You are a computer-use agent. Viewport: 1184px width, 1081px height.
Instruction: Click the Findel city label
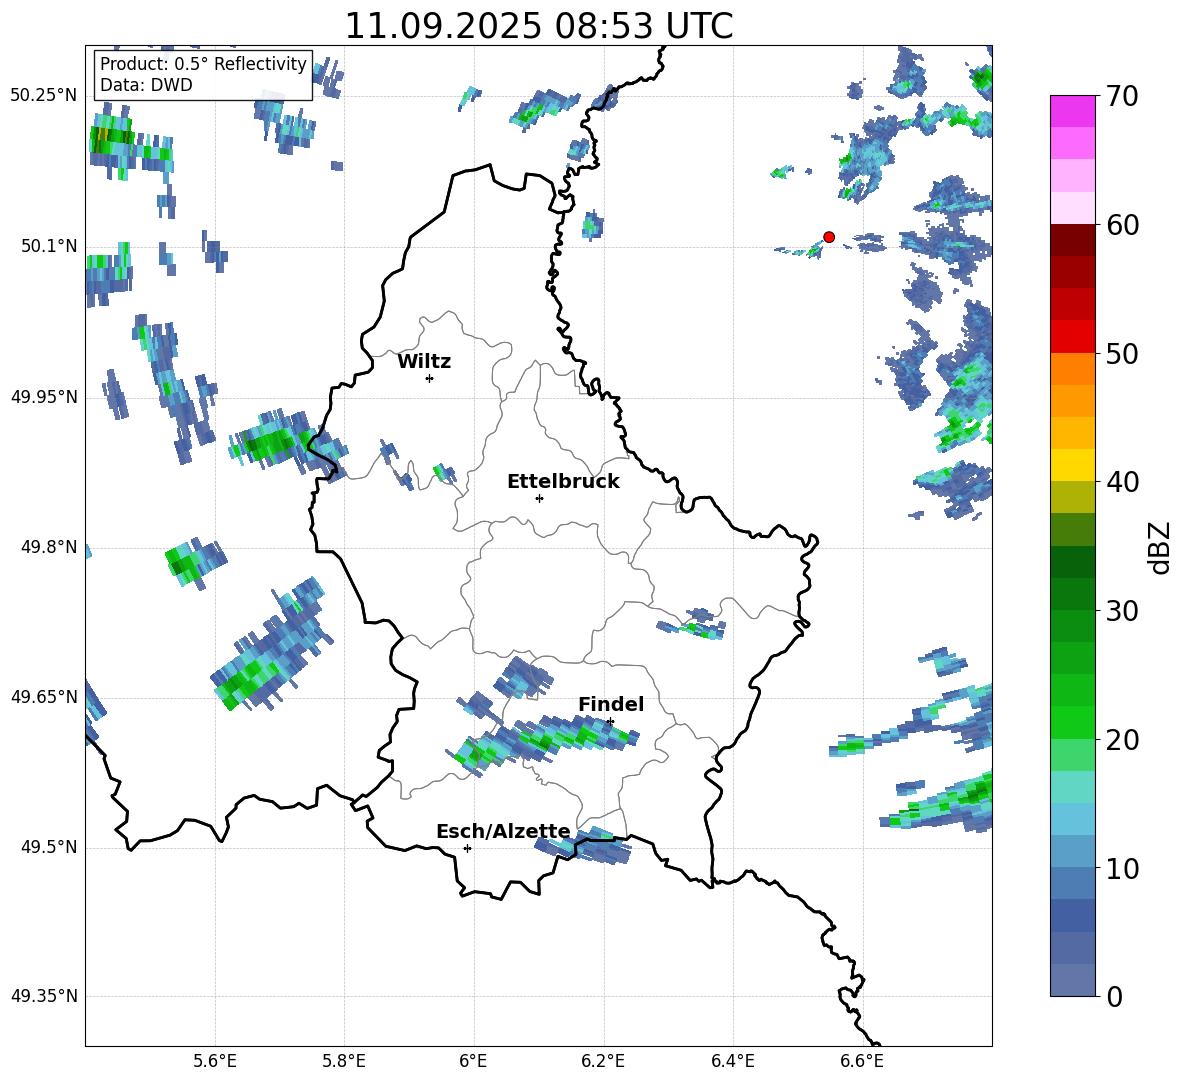611,704
